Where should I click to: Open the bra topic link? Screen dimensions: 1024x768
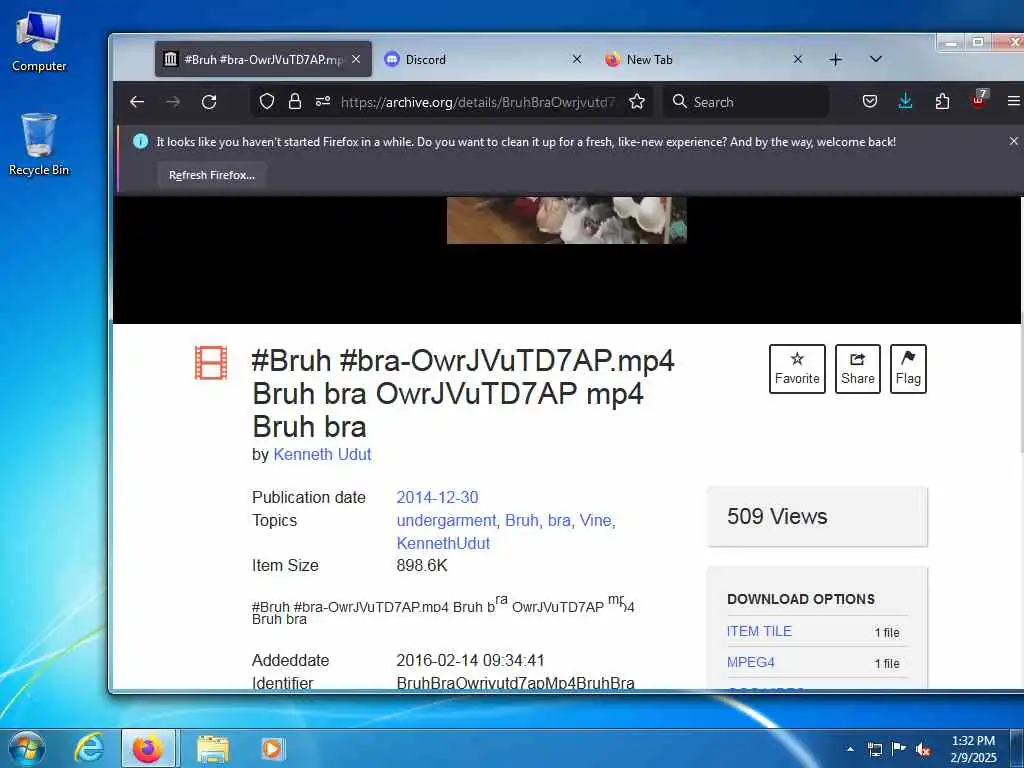pos(559,520)
